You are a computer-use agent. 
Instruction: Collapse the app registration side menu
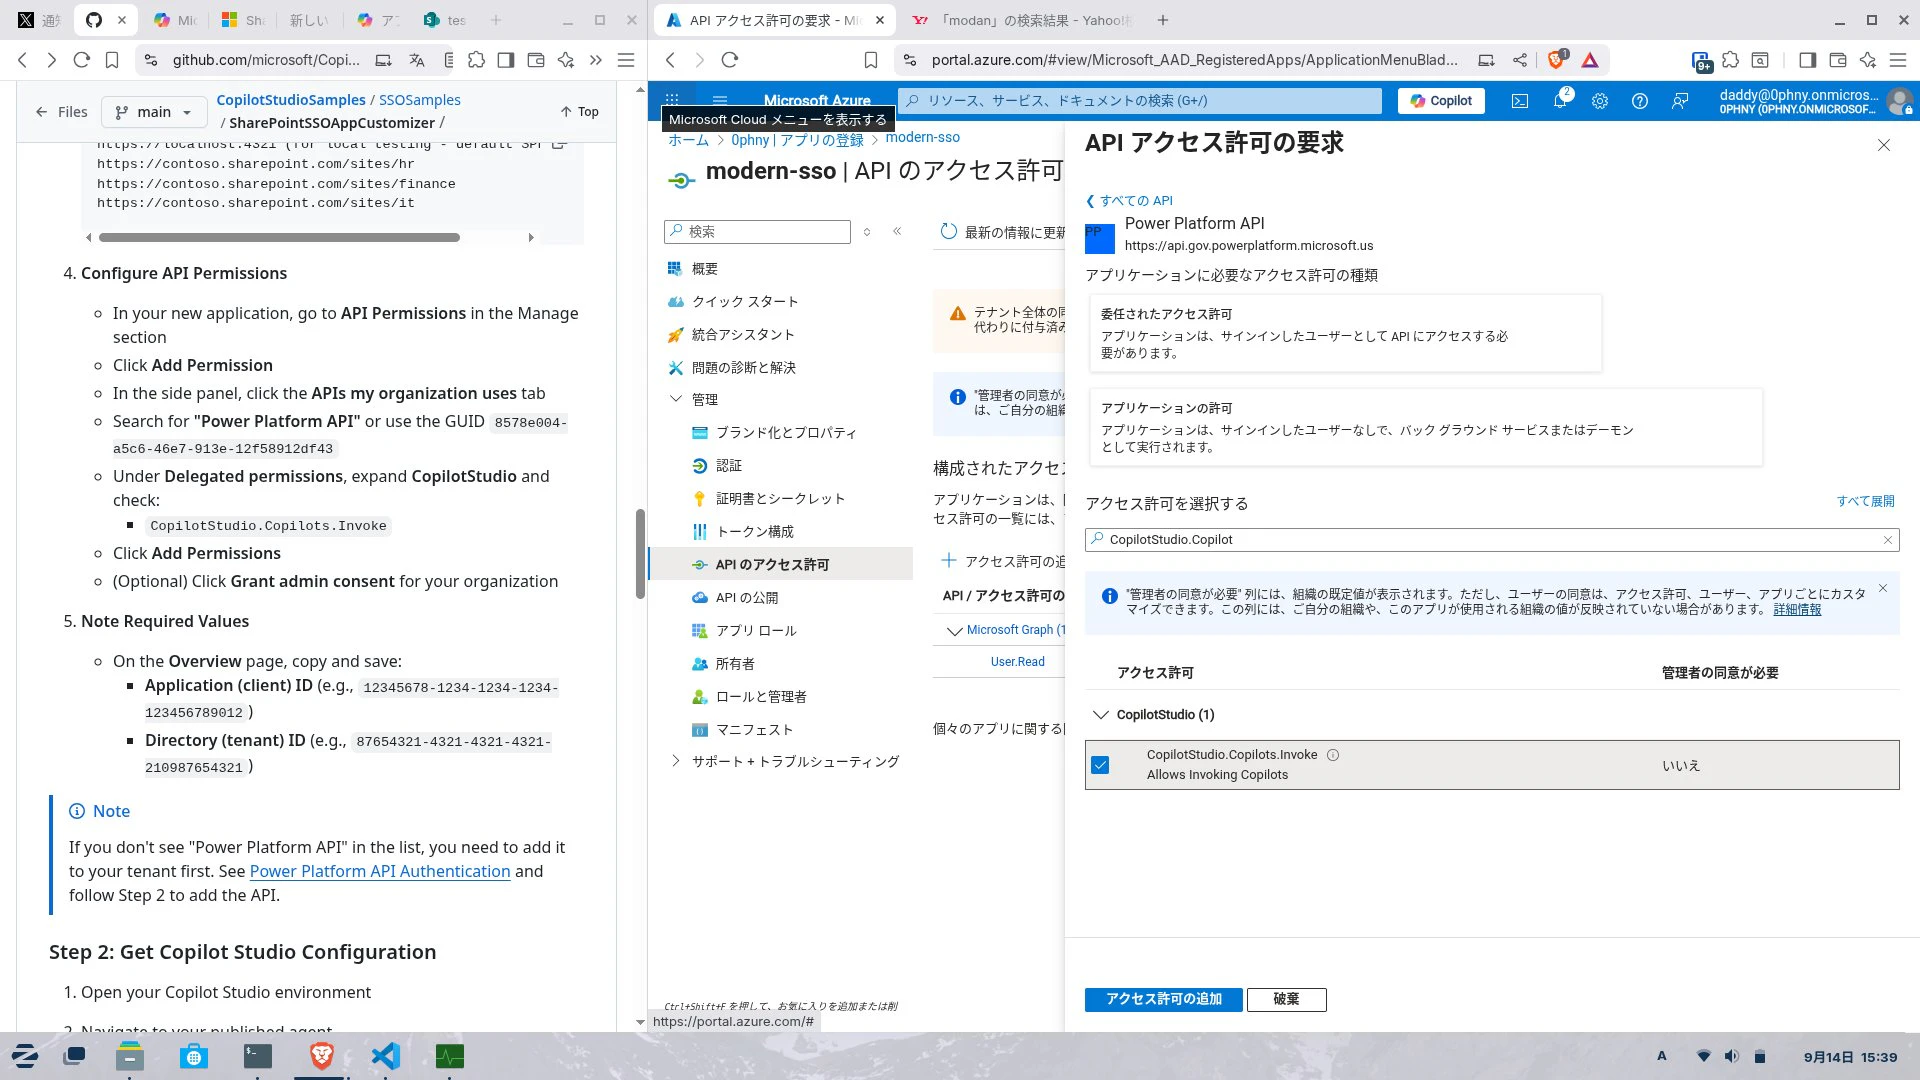[x=897, y=231]
